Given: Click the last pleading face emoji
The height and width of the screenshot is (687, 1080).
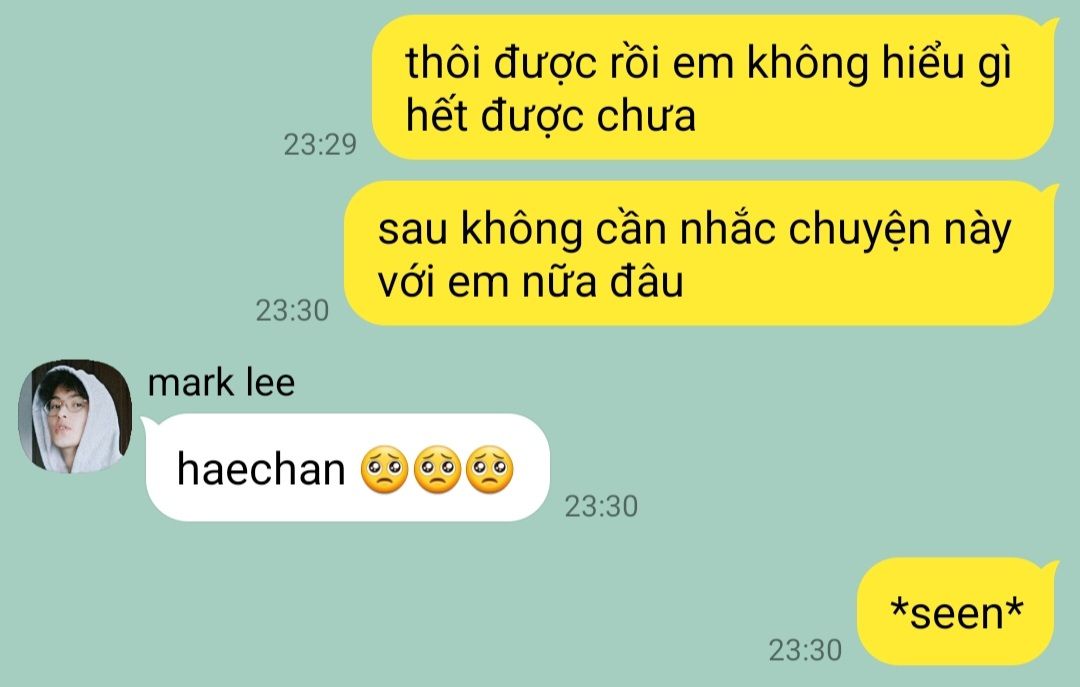Looking at the screenshot, I should coord(489,469).
